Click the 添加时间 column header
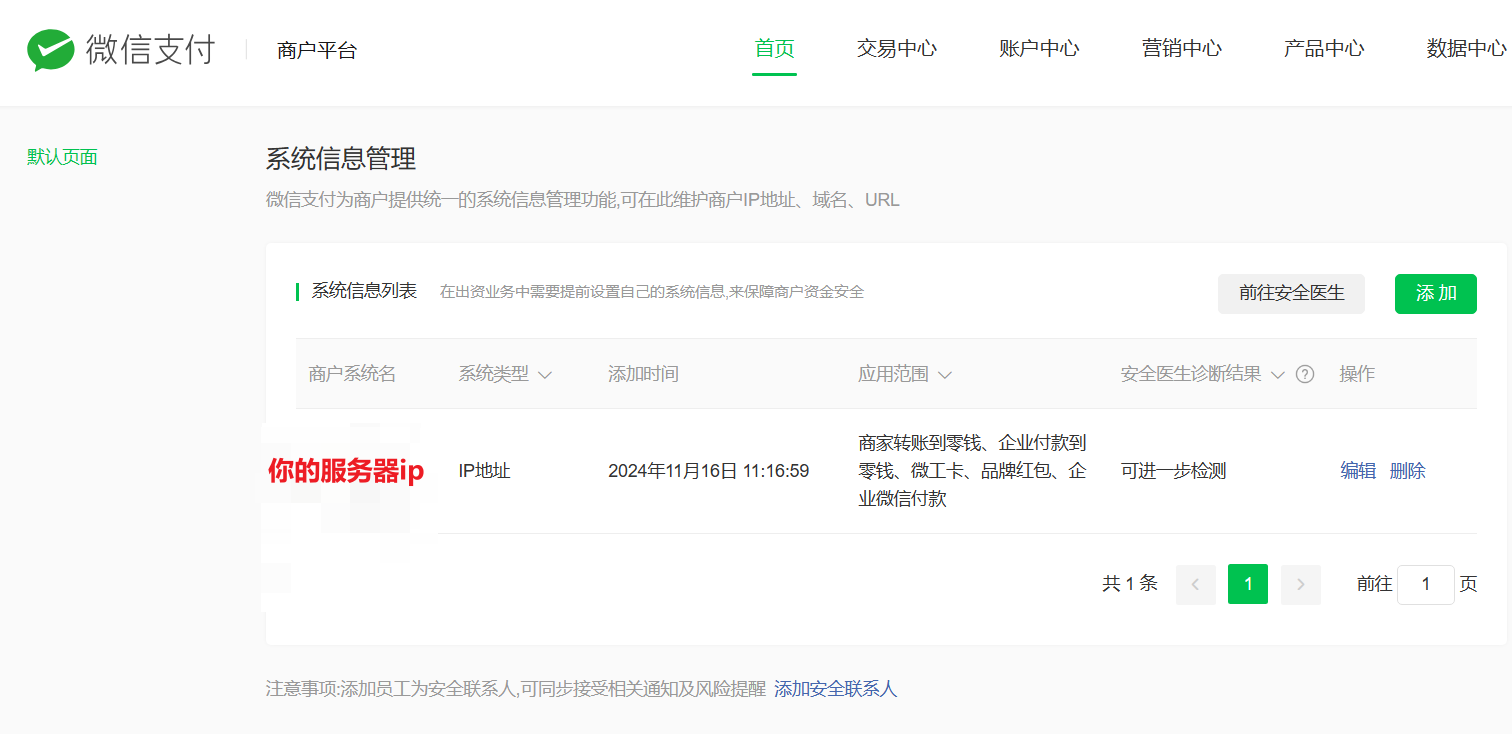This screenshot has height=734, width=1512. (x=643, y=374)
